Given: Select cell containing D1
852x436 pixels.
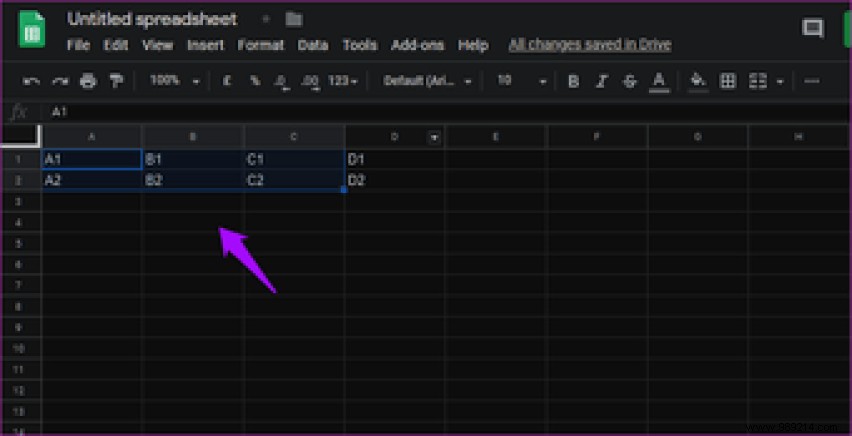Looking at the screenshot, I should pos(395,159).
